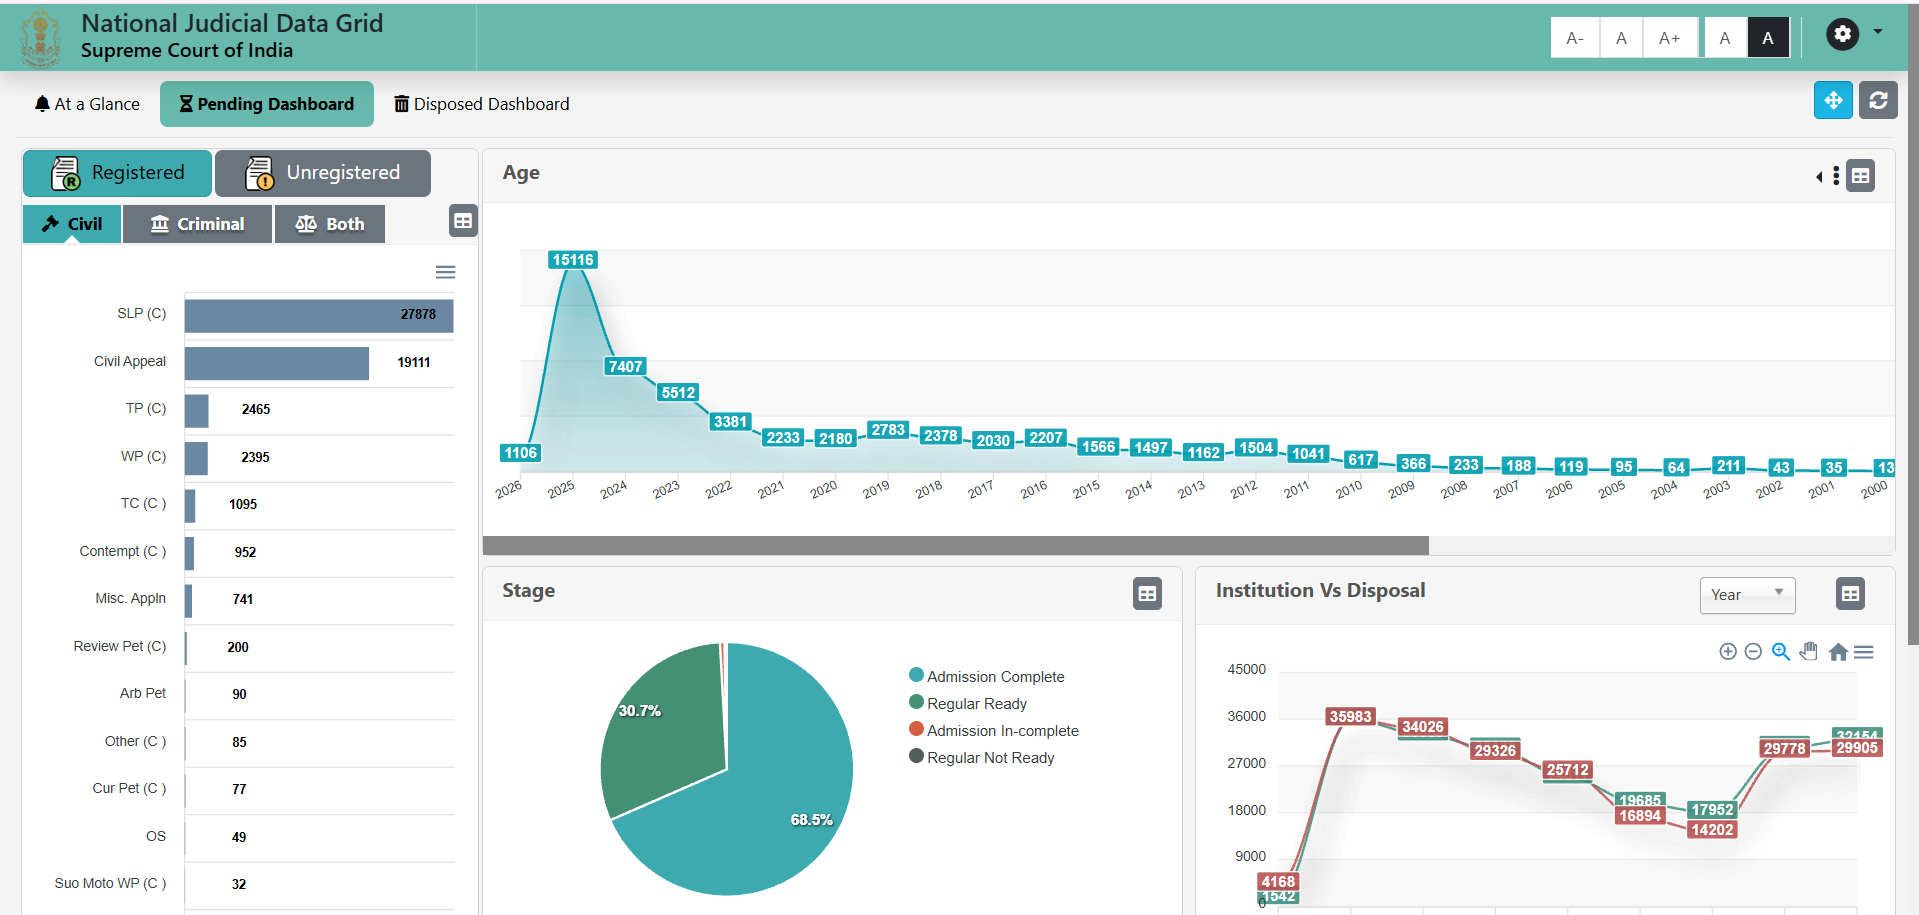Select the pan hand tool
This screenshot has width=1919, height=915.
click(x=1808, y=652)
